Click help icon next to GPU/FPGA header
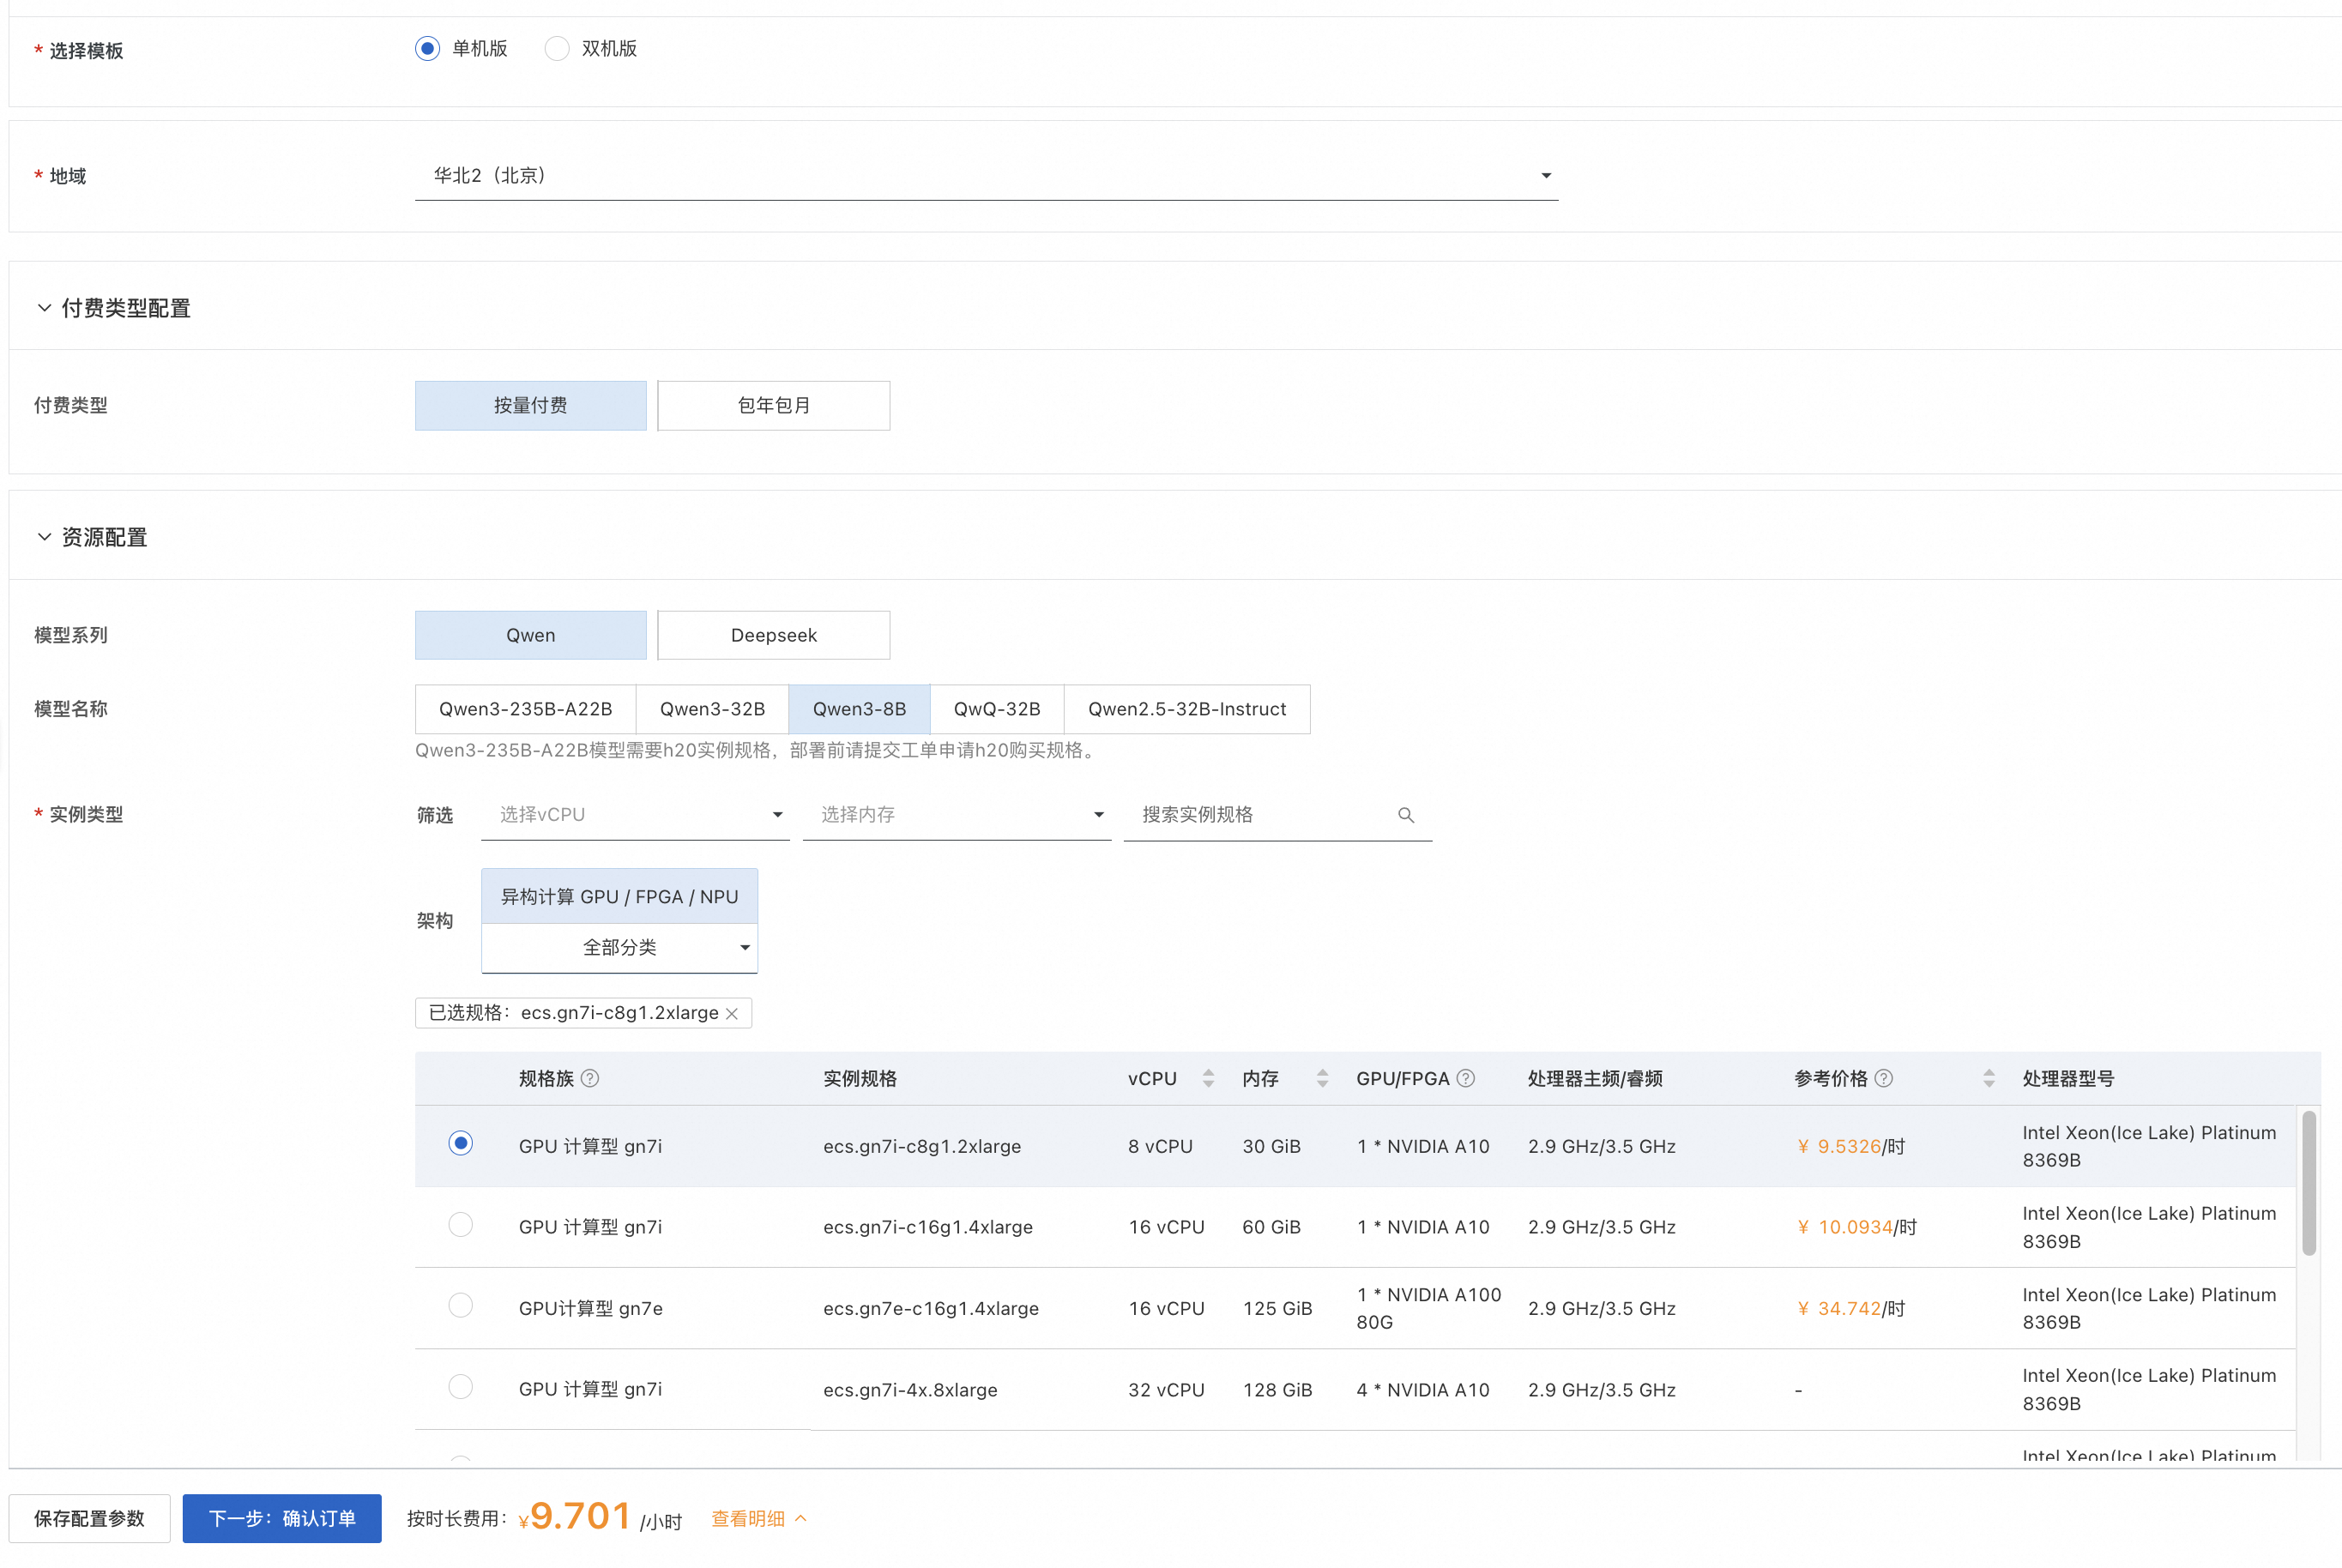This screenshot has width=2342, height=1568. [1465, 1078]
